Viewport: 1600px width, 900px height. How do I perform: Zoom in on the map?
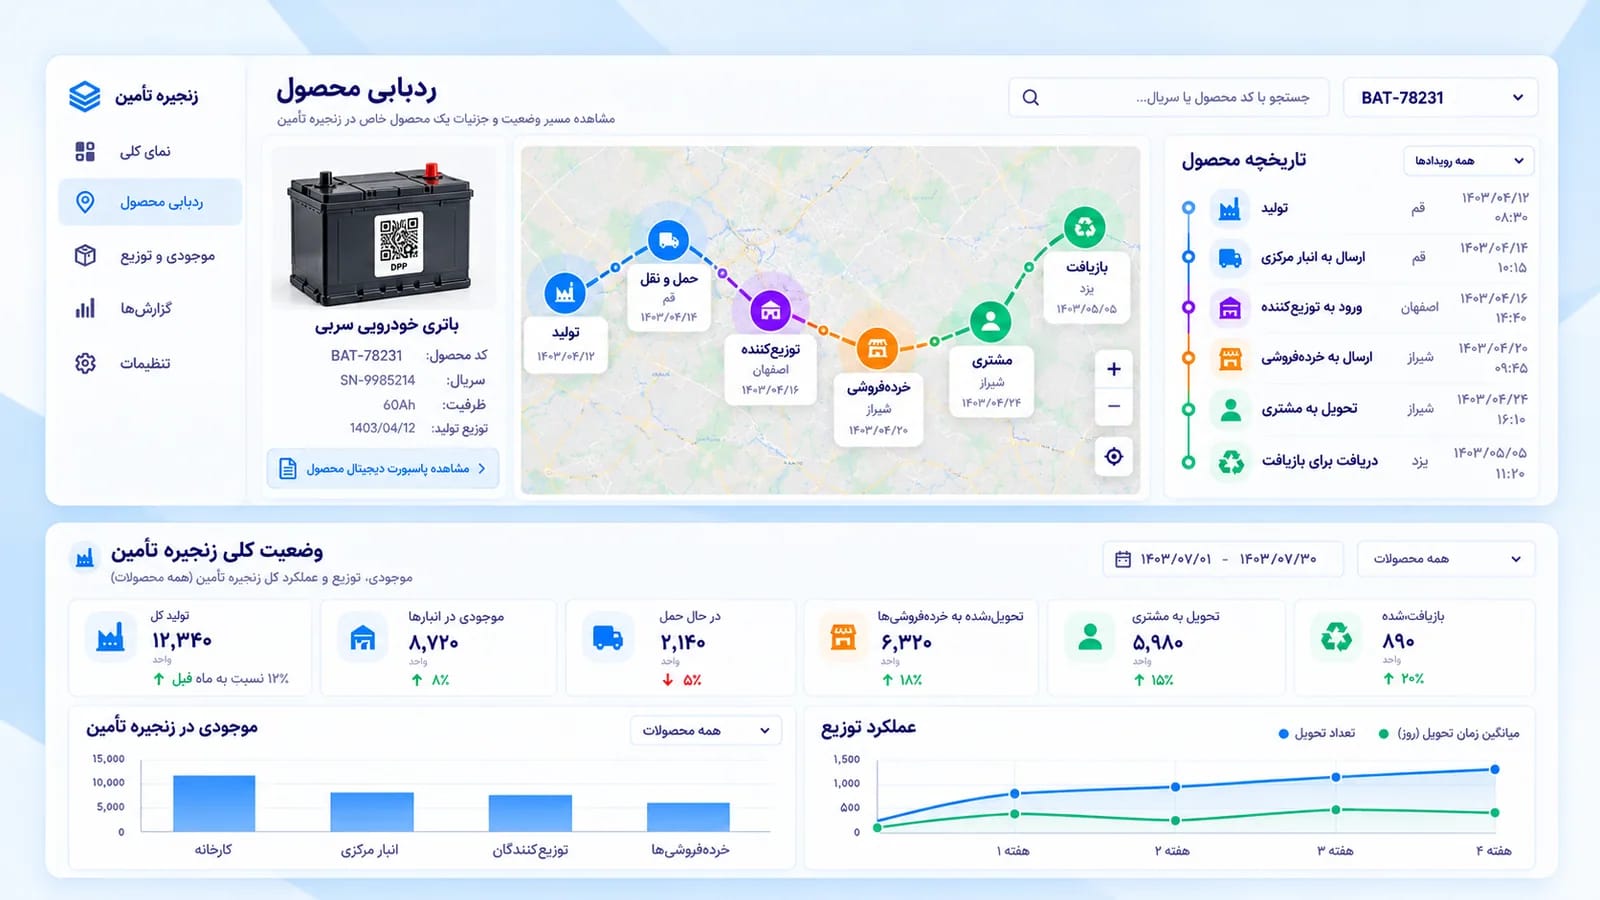[x=1114, y=369]
